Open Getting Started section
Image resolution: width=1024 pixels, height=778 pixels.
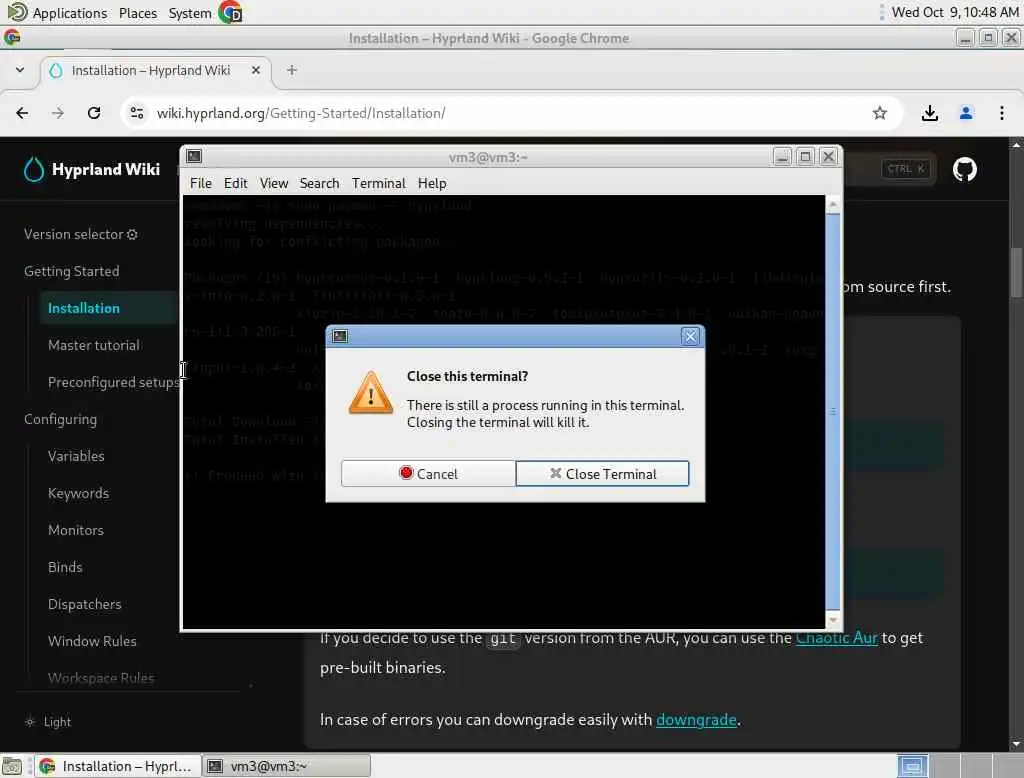click(x=72, y=271)
